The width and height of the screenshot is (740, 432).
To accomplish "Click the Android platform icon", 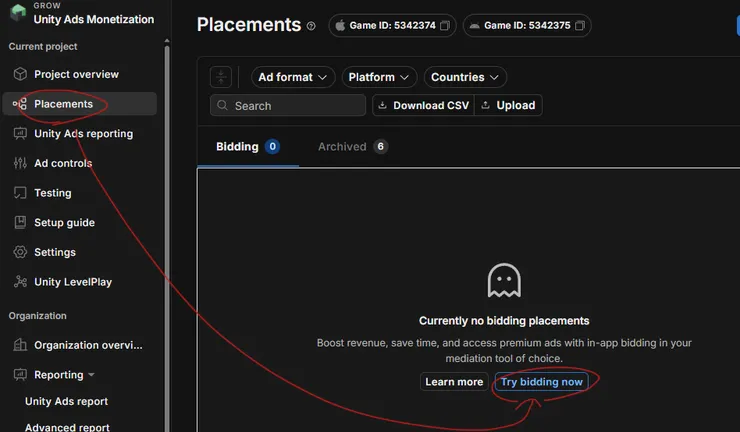I will click(474, 25).
